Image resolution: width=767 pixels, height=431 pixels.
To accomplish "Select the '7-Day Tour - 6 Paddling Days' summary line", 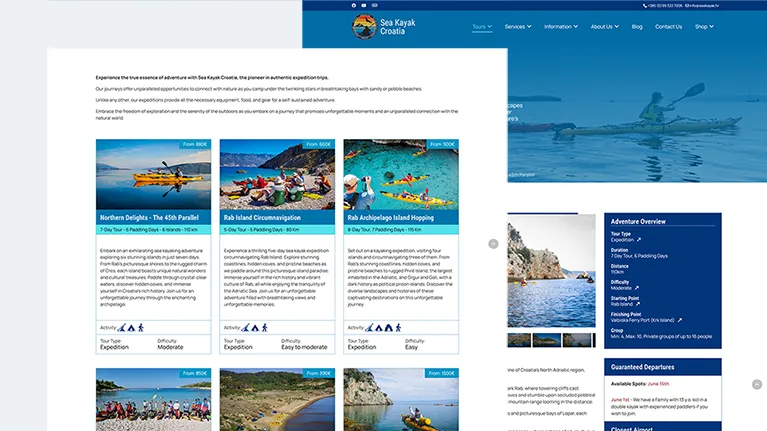I will (x=149, y=229).
